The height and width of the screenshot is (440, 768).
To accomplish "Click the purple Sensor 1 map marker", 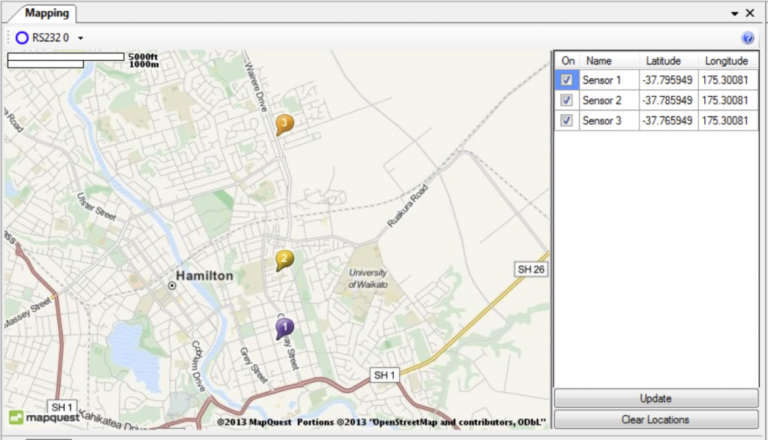I will 285,328.
